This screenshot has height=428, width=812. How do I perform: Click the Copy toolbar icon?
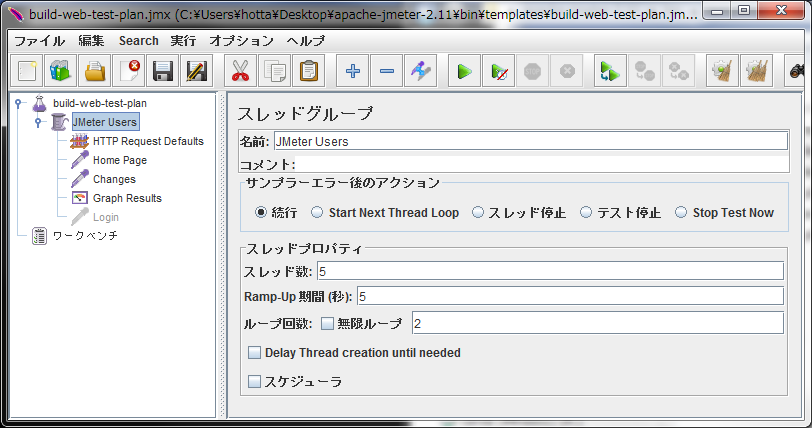pos(274,71)
